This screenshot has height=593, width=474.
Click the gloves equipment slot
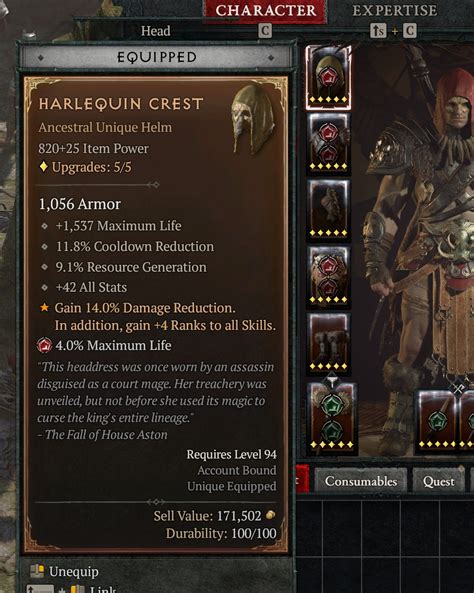pyautogui.click(x=328, y=210)
